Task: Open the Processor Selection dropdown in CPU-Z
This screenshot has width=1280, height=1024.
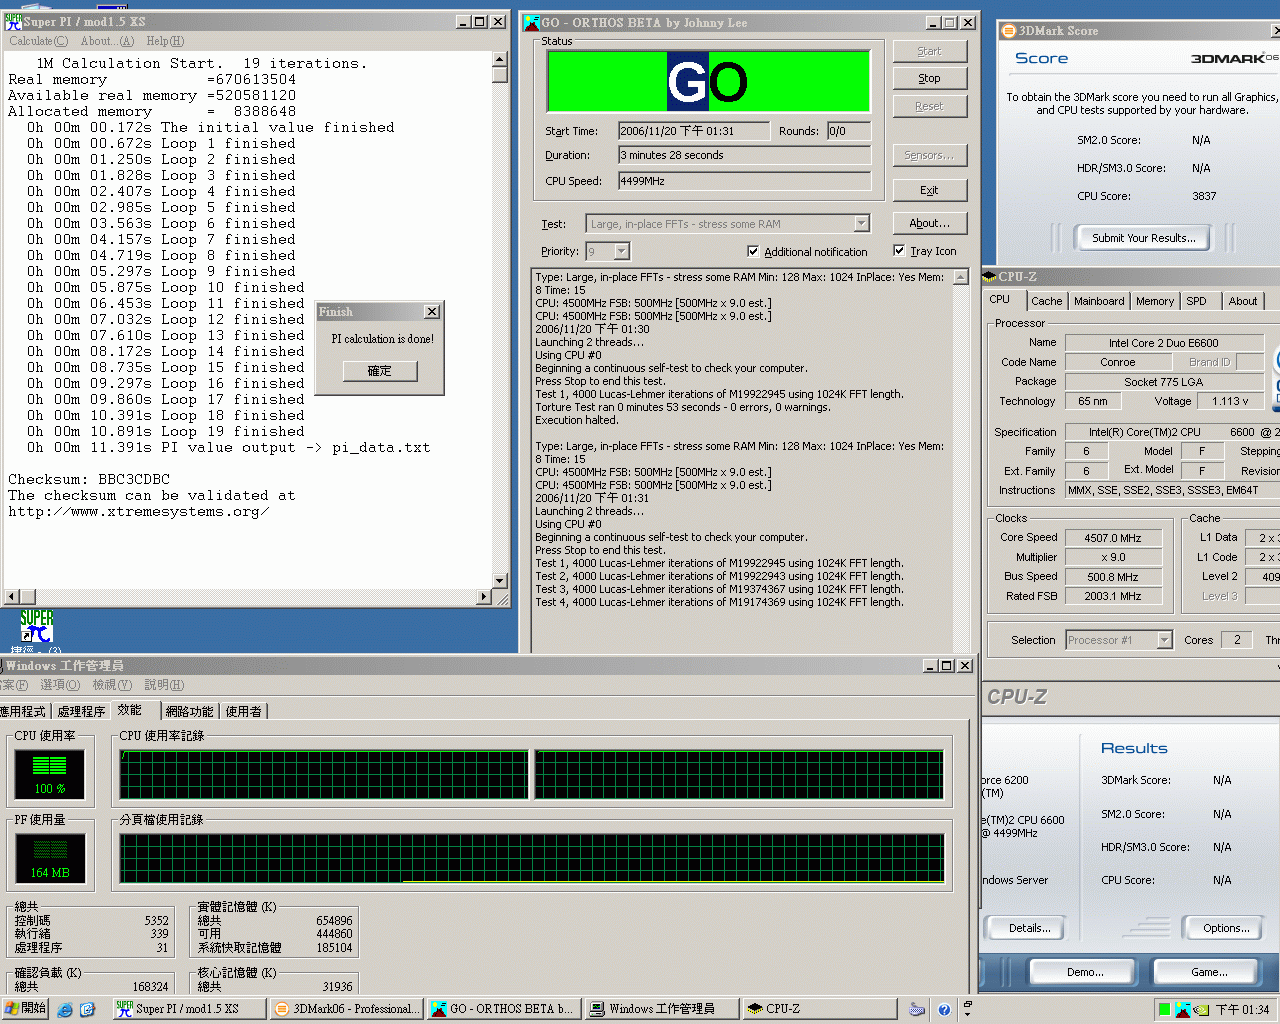Action: [x=1164, y=640]
